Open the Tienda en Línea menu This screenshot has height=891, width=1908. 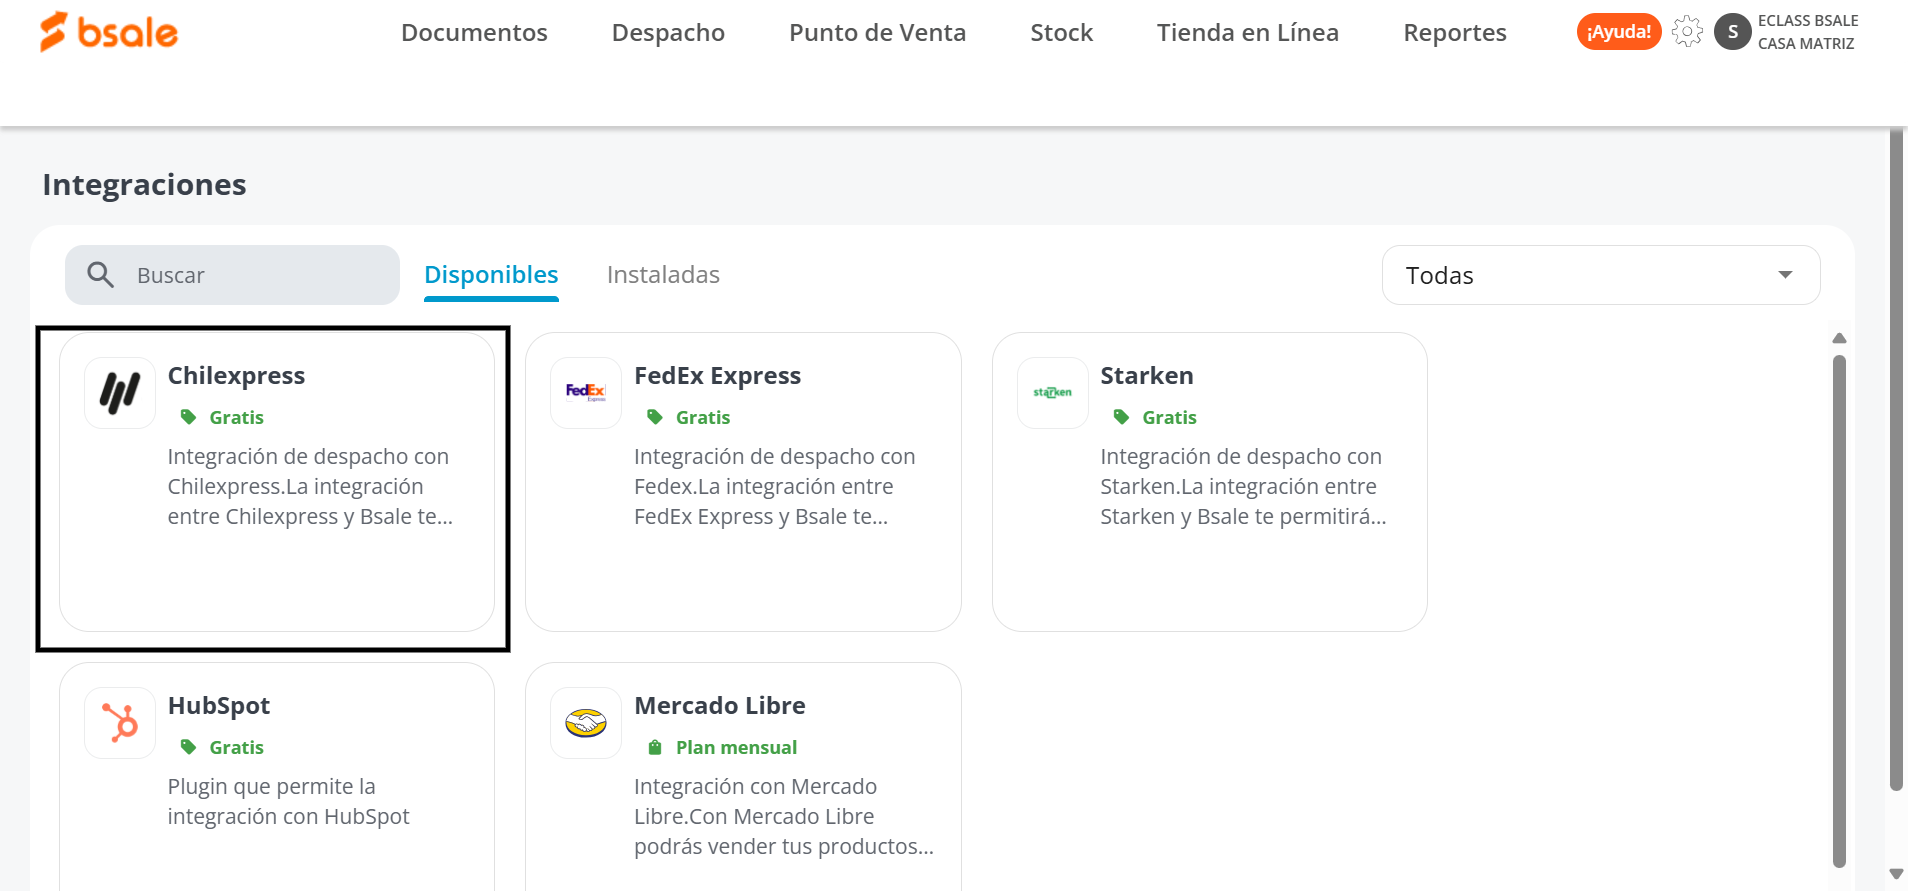(x=1247, y=33)
